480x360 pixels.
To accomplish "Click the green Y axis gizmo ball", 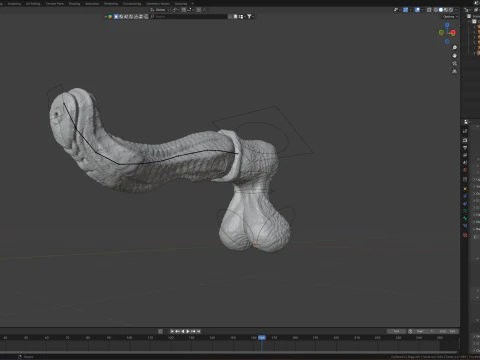I will pyautogui.click(x=441, y=32).
